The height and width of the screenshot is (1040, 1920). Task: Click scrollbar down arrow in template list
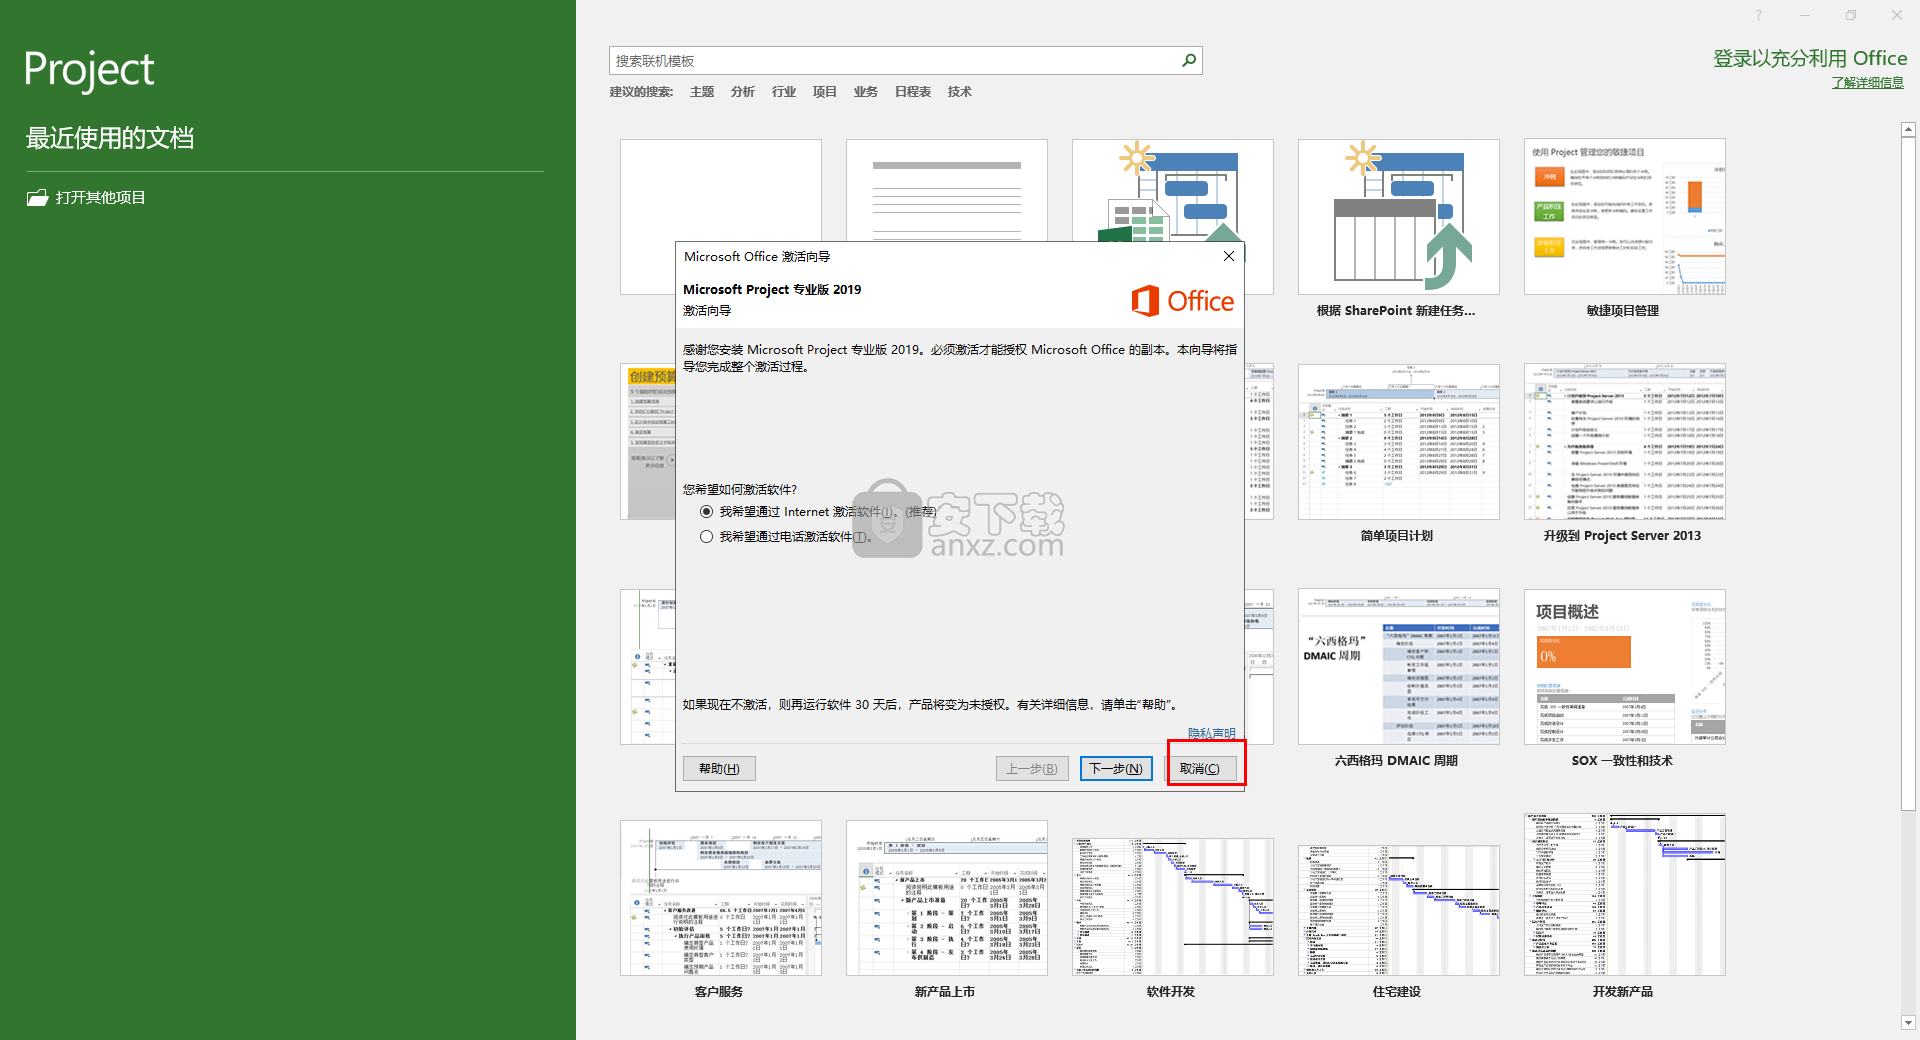coord(1908,1023)
